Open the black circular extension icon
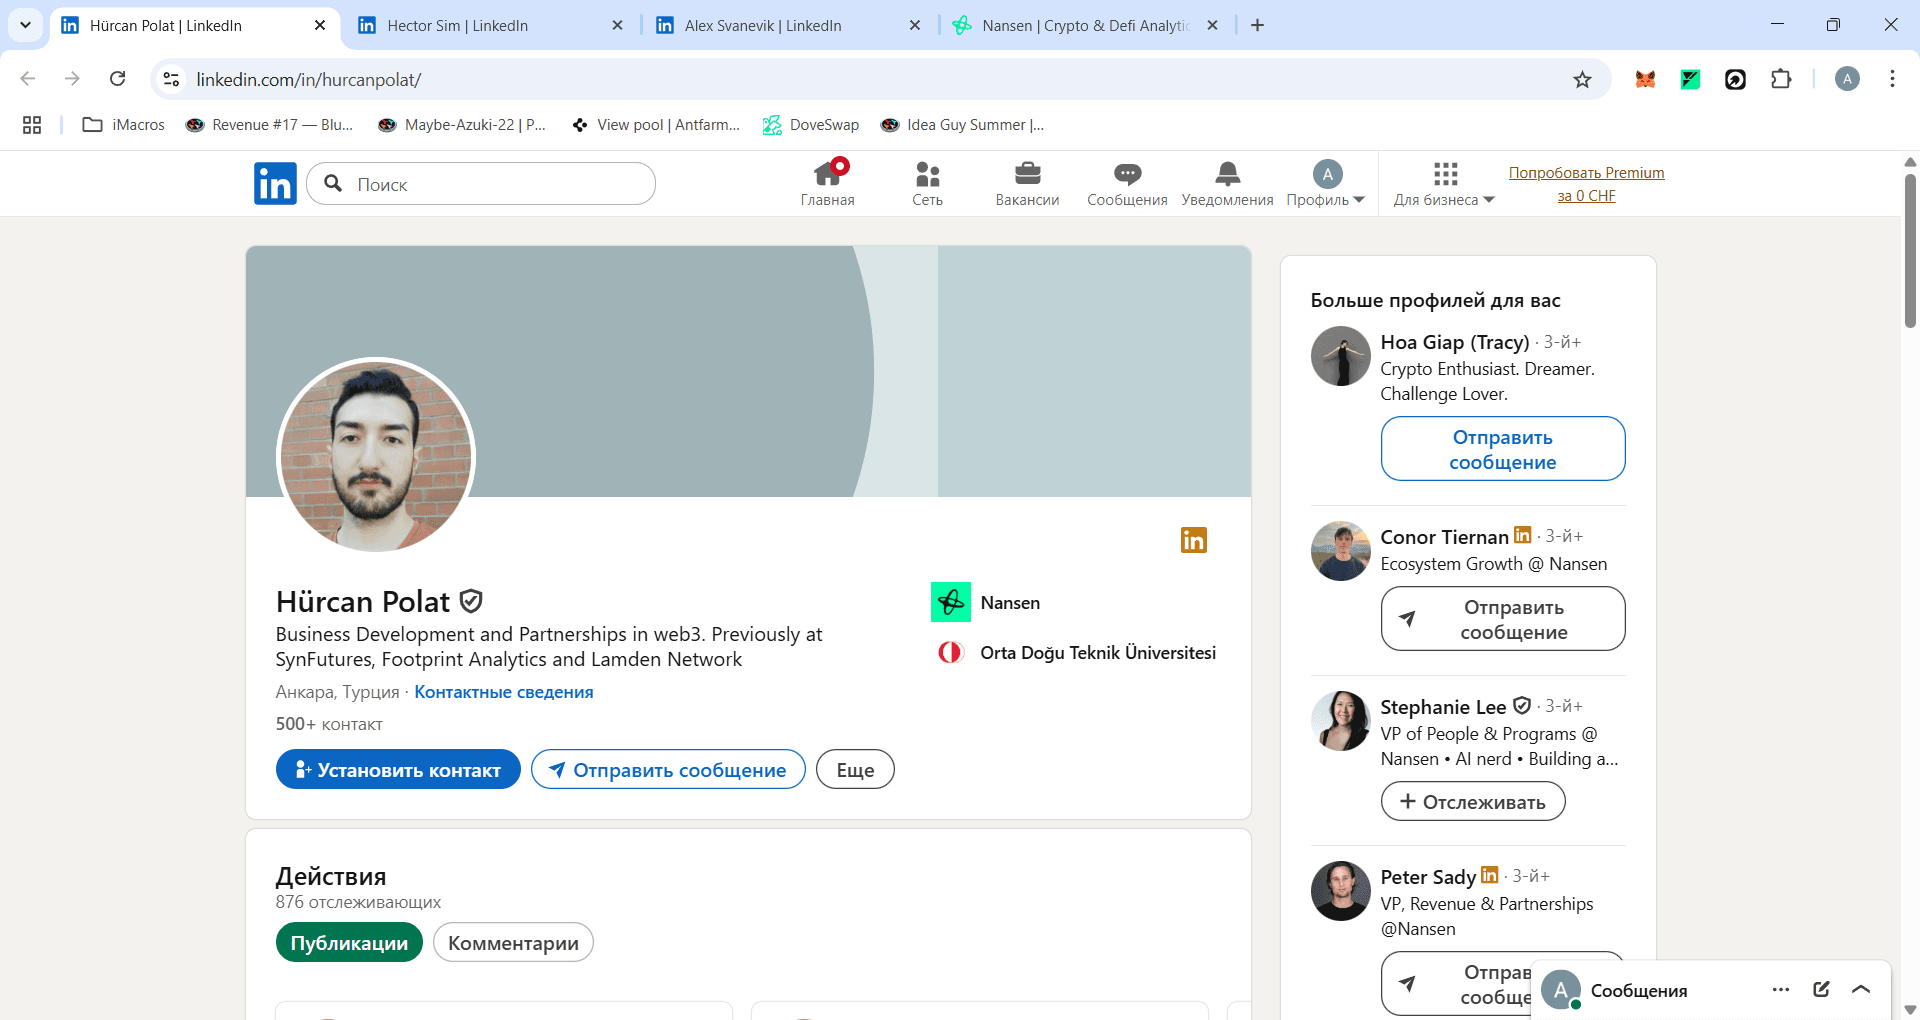This screenshot has width=1920, height=1020. pos(1735,79)
